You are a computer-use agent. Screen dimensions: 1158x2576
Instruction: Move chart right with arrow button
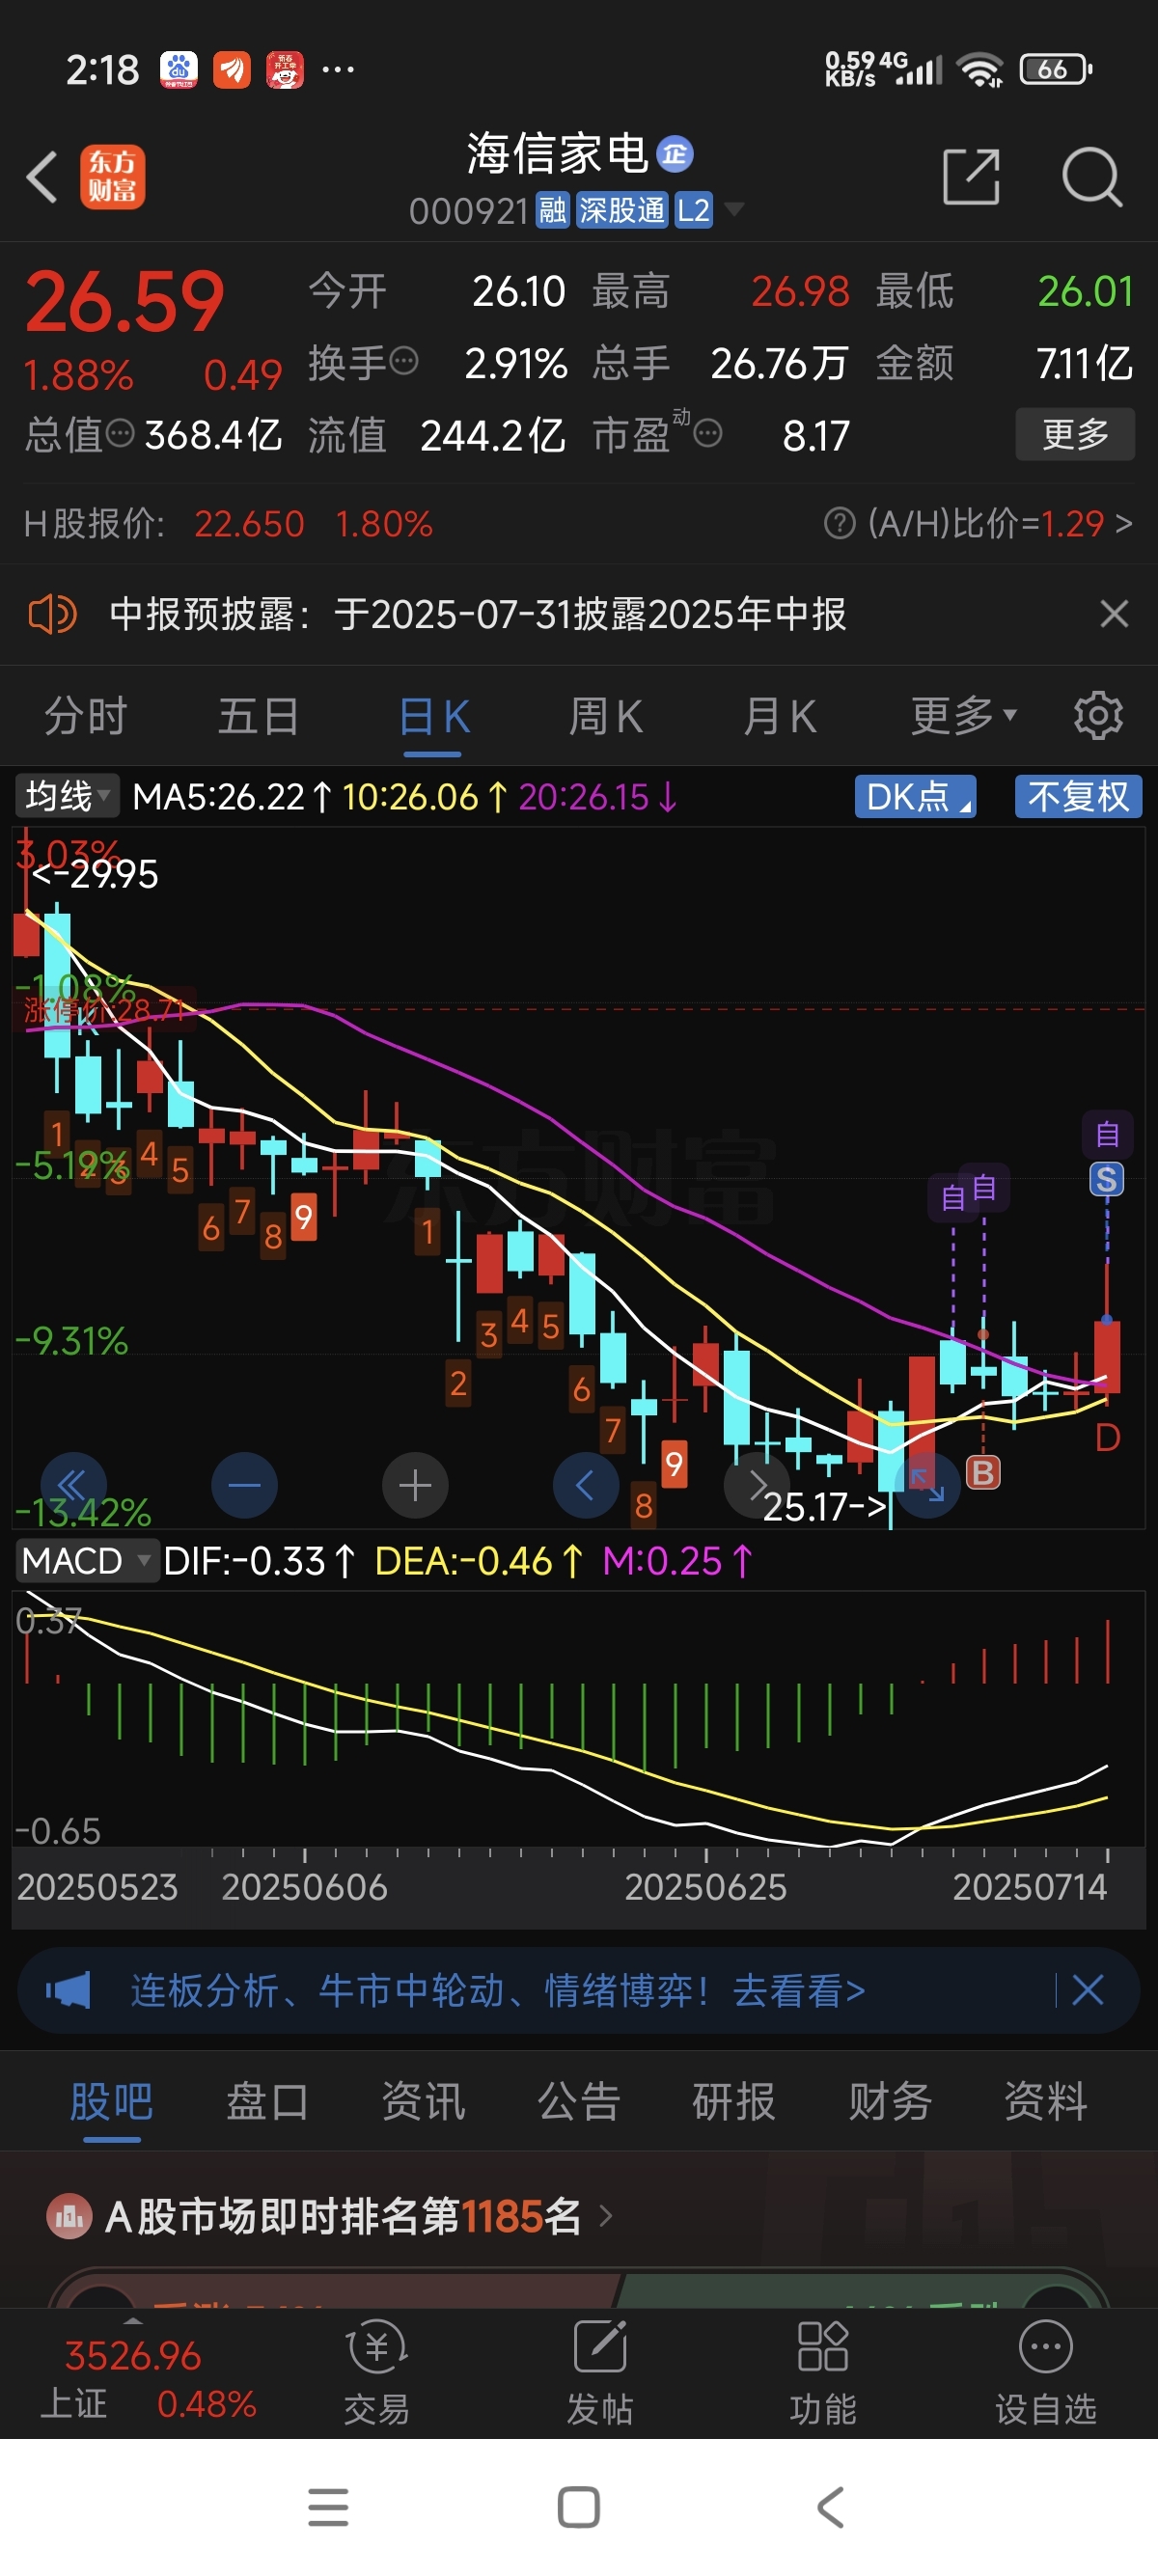click(x=757, y=1485)
